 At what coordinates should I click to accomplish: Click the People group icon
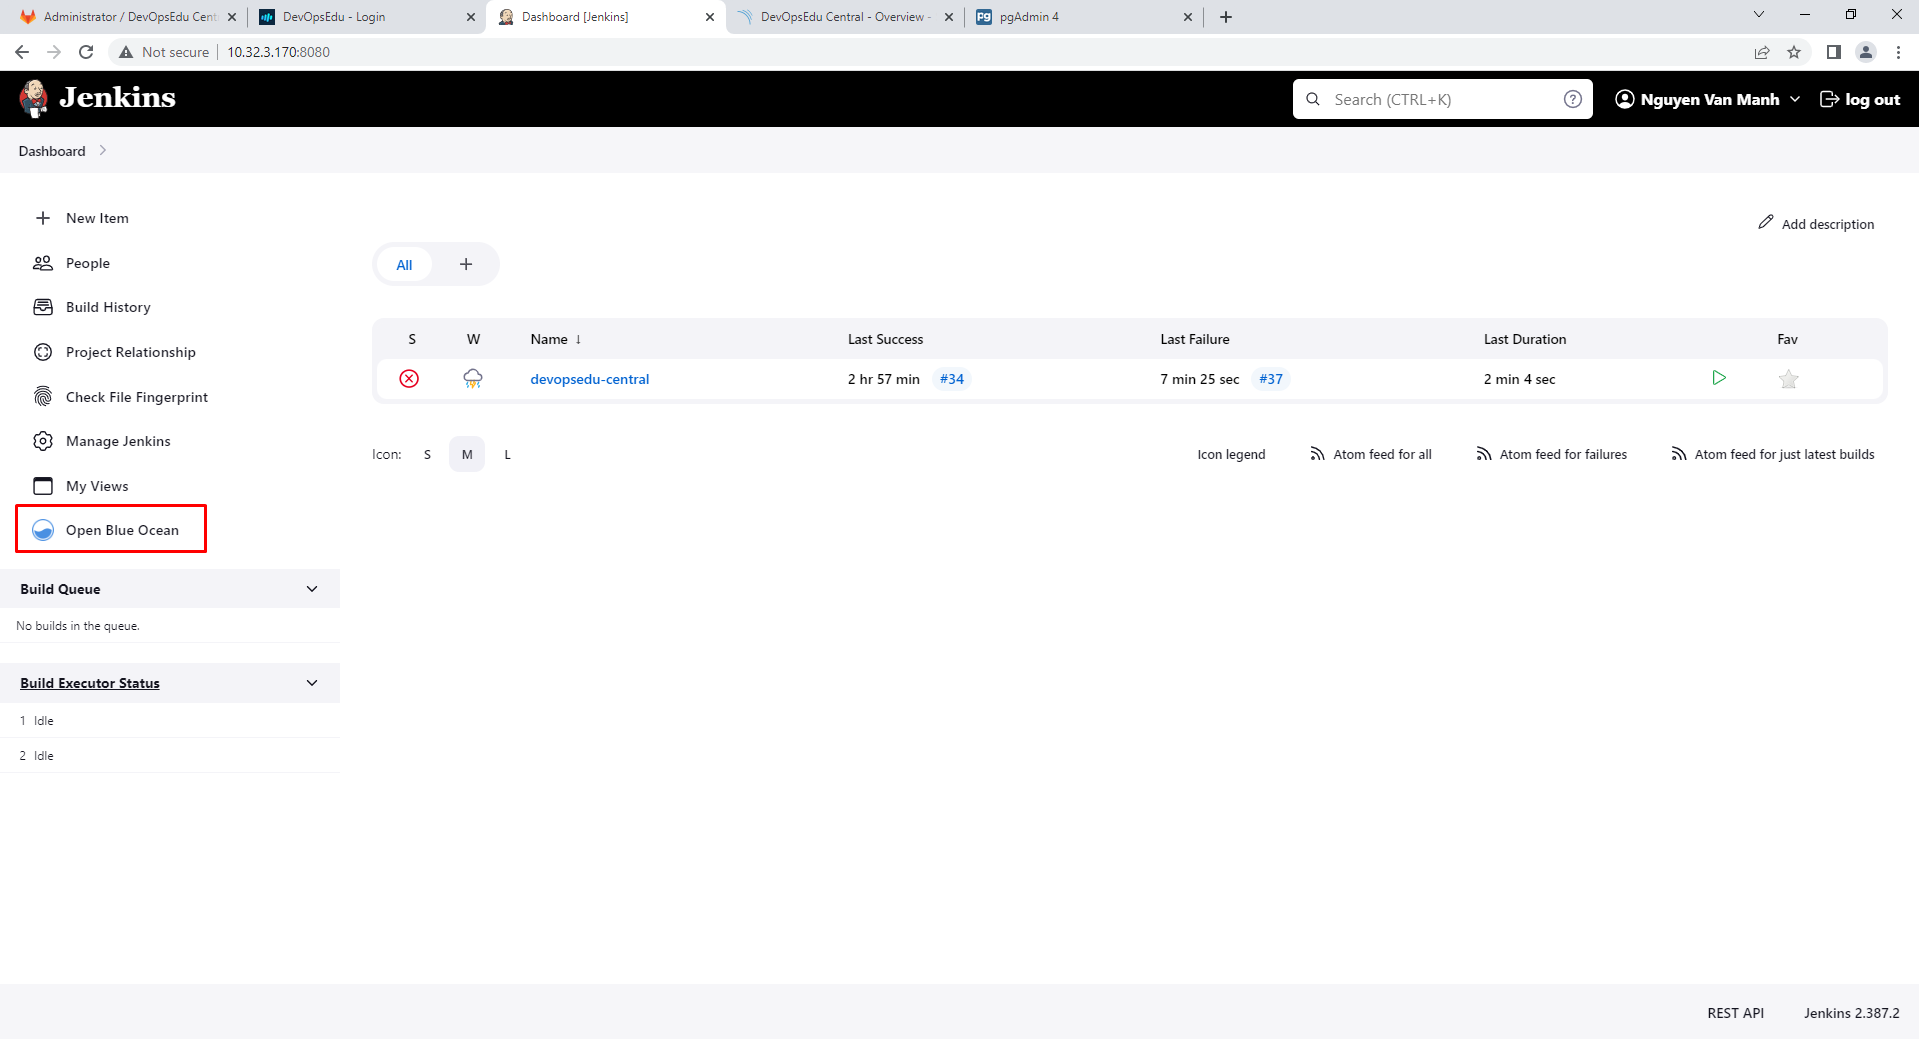(43, 263)
